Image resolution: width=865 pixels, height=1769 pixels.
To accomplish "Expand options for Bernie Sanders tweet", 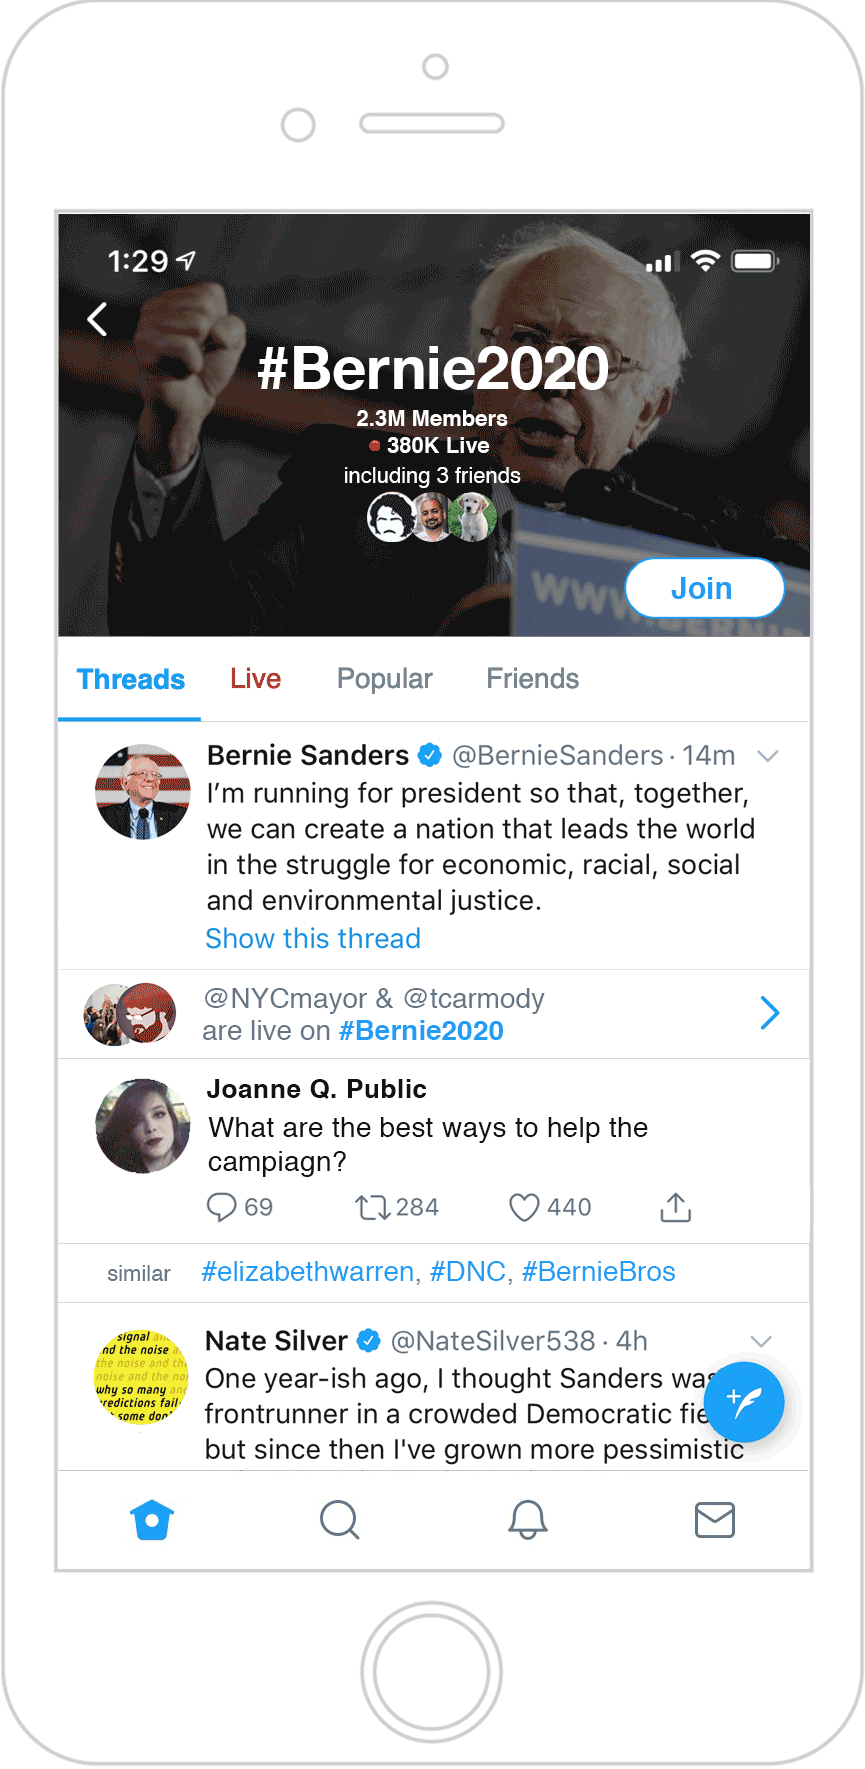I will pyautogui.click(x=768, y=756).
